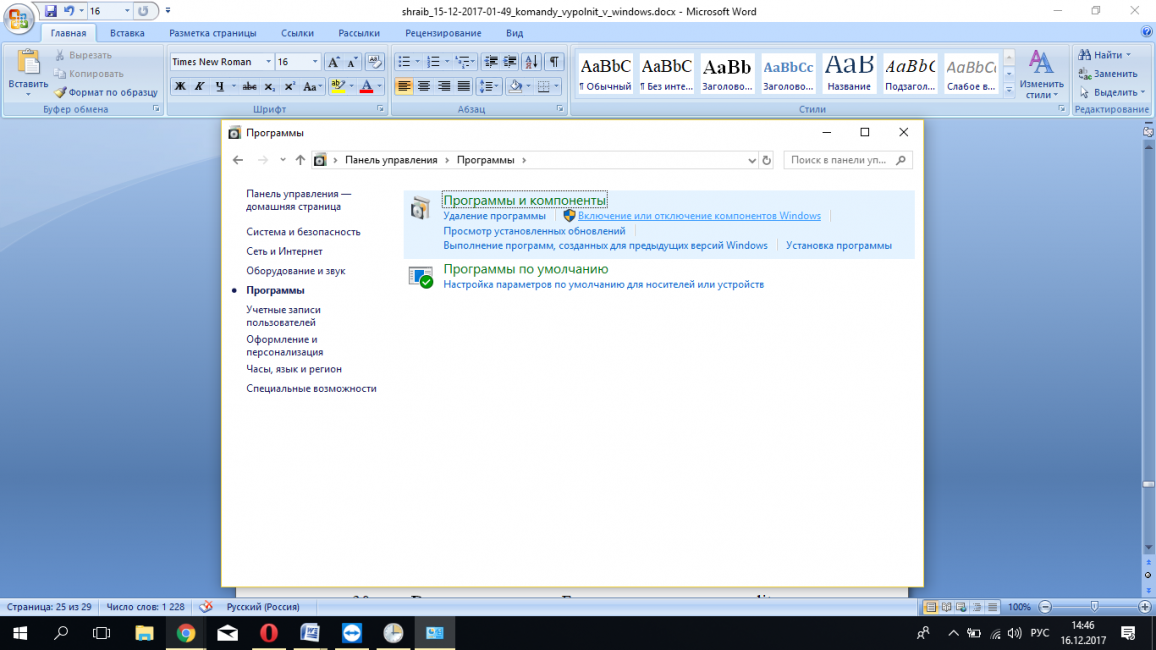Toggle italic (К) formatting

pyautogui.click(x=199, y=86)
